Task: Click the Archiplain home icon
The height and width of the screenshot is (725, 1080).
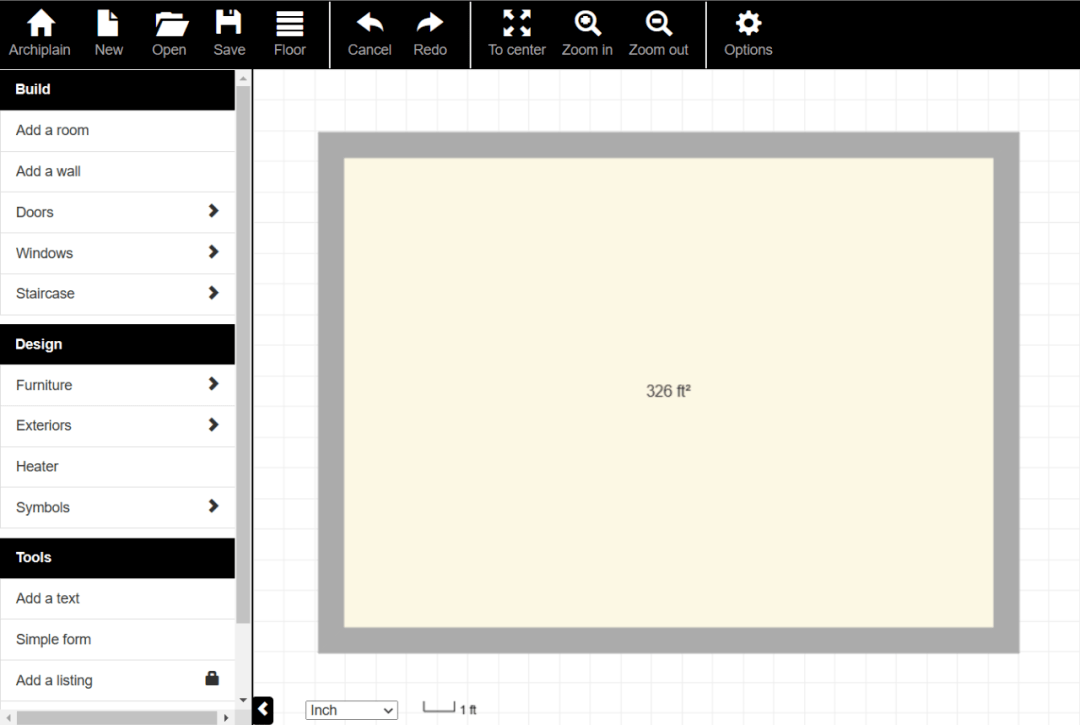Action: pos(40,33)
